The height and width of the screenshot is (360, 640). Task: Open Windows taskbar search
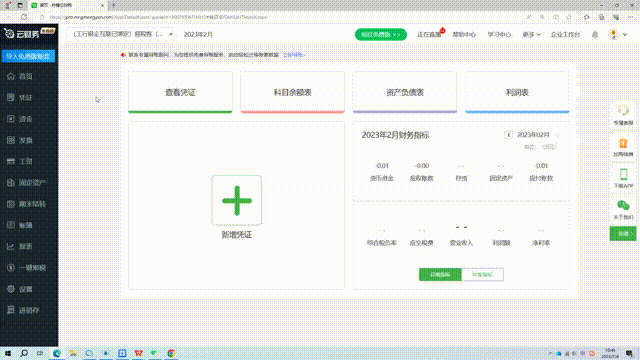[24, 353]
